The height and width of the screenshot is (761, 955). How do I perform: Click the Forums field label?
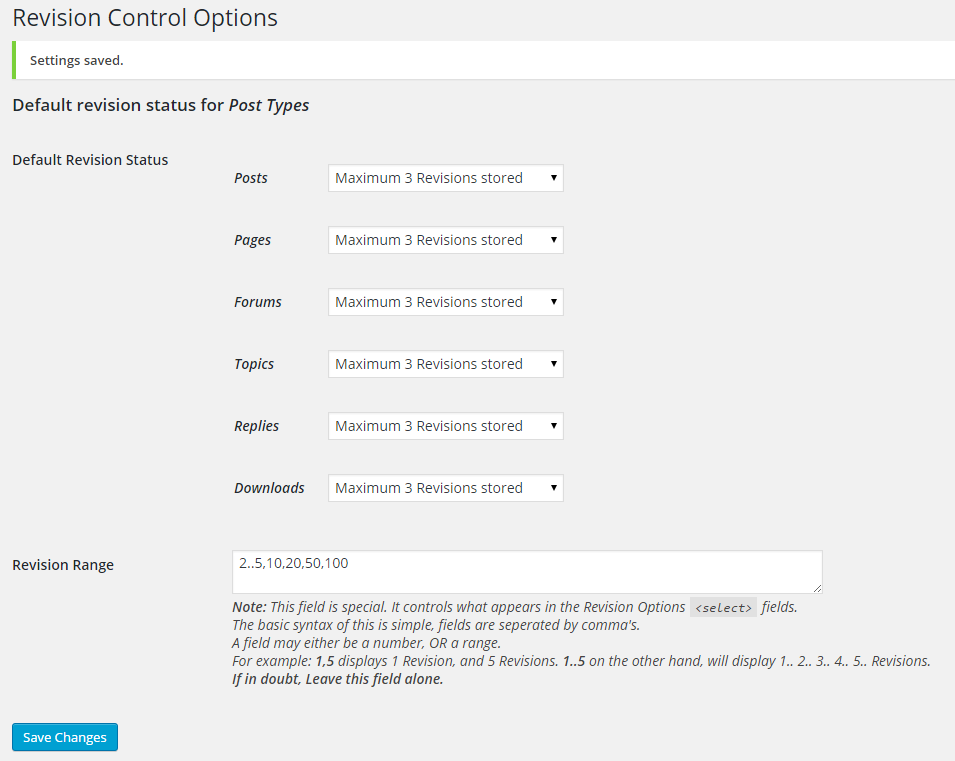tap(258, 302)
